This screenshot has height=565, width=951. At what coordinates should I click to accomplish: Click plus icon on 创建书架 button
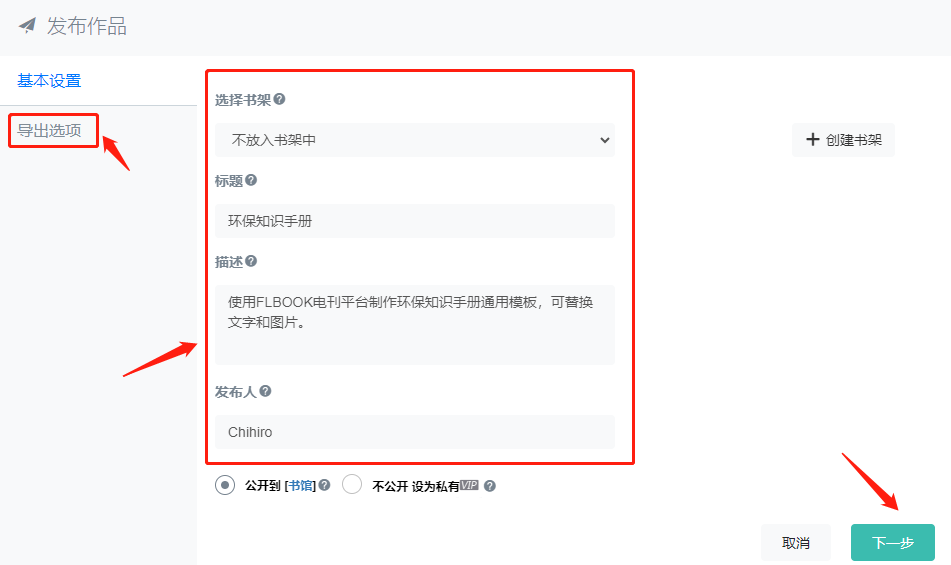click(x=813, y=139)
